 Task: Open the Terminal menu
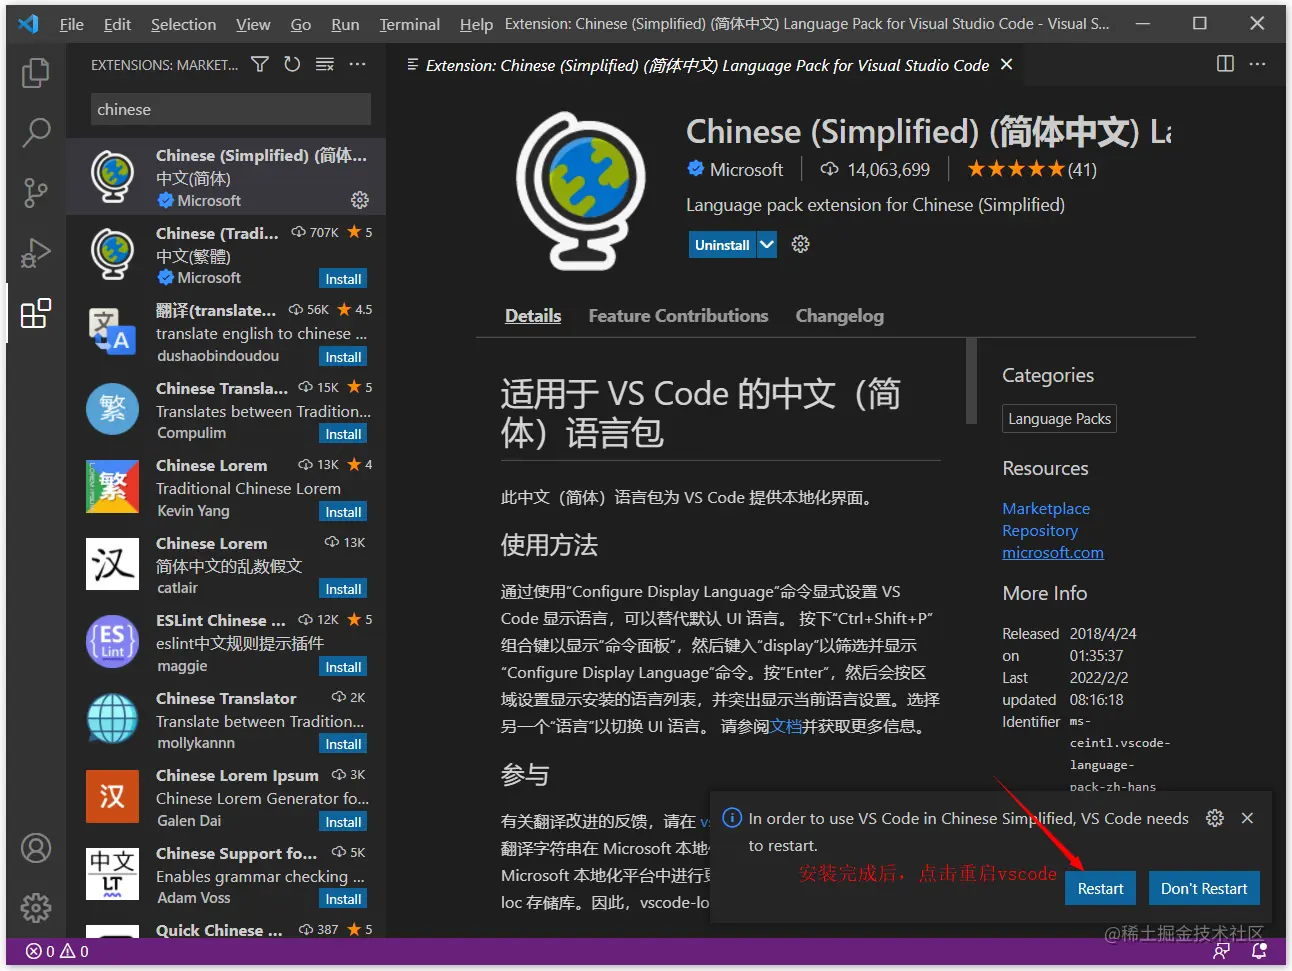pos(409,24)
